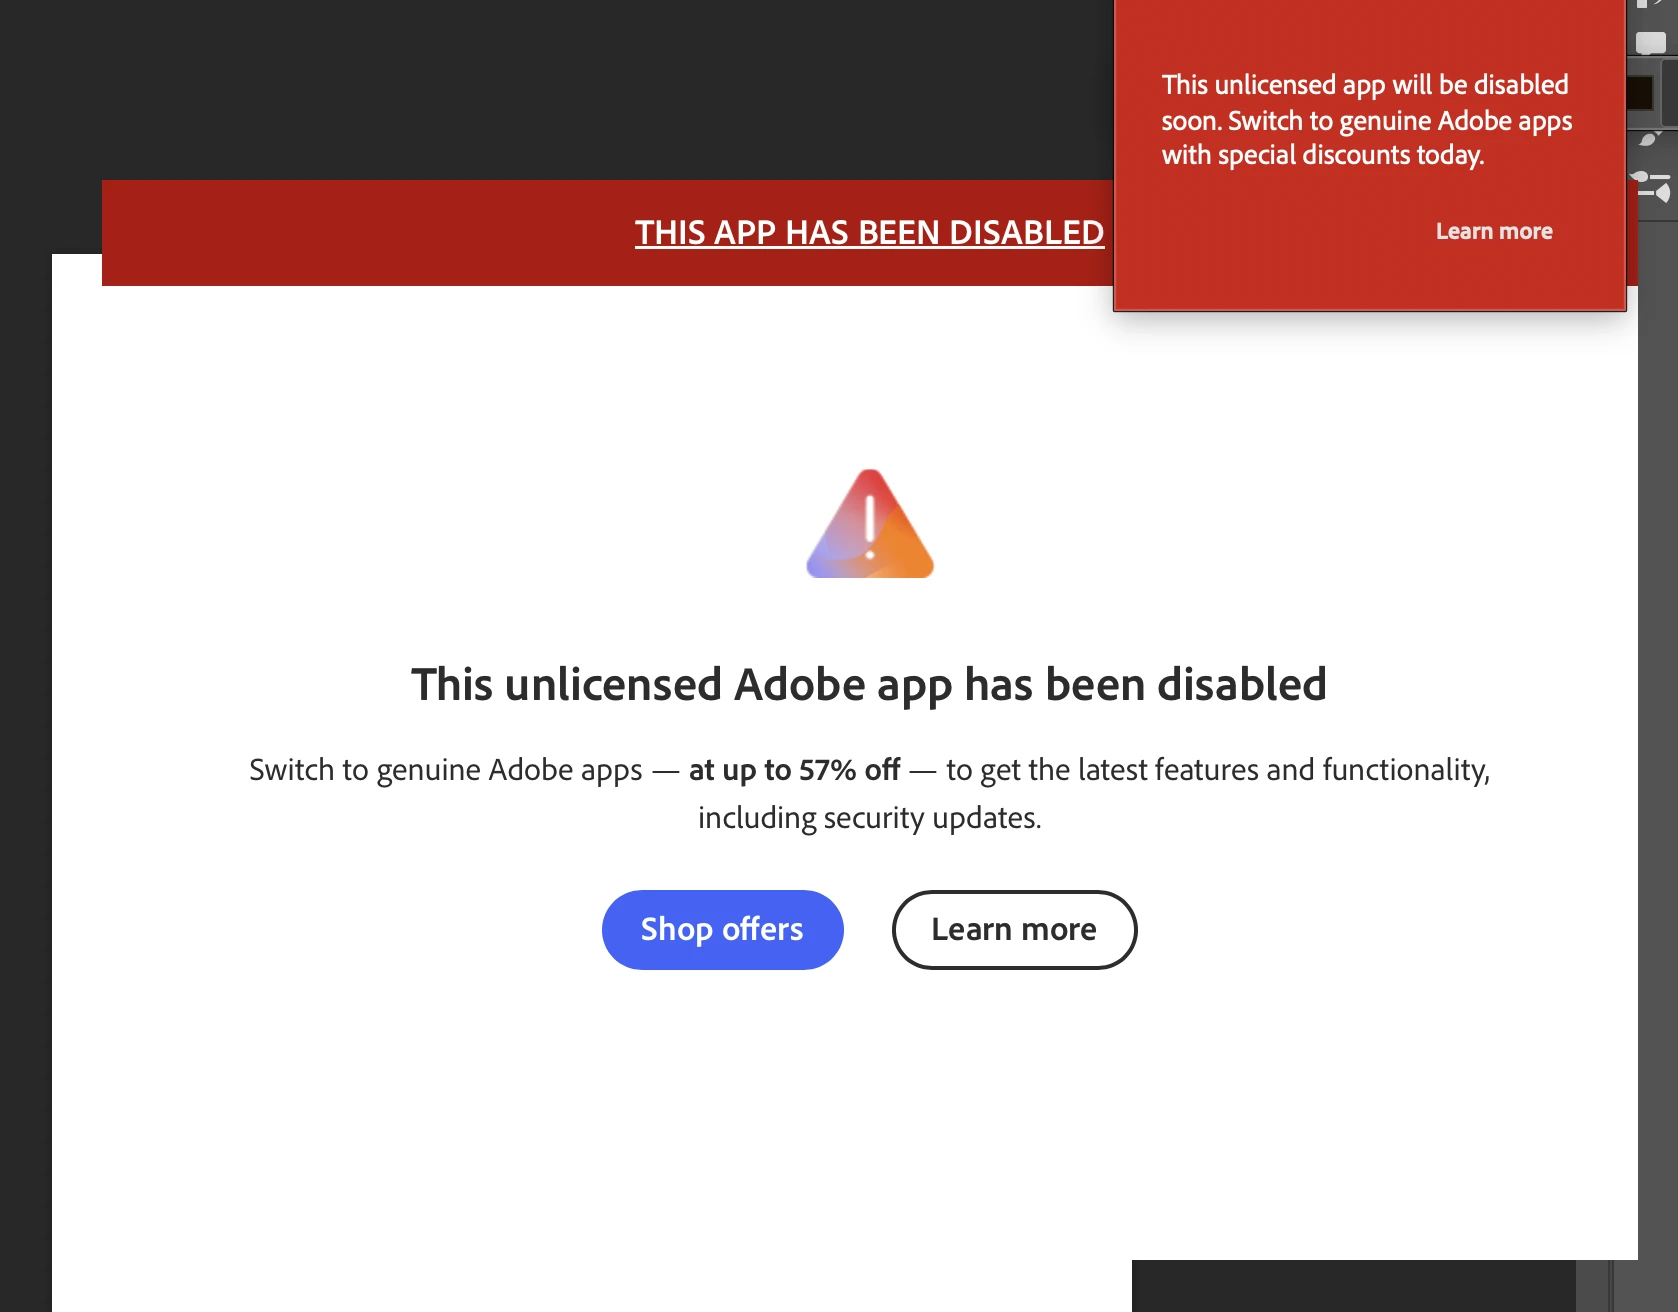The width and height of the screenshot is (1678, 1312).
Task: Click the outlined Learn more button
Action: [x=1014, y=929]
